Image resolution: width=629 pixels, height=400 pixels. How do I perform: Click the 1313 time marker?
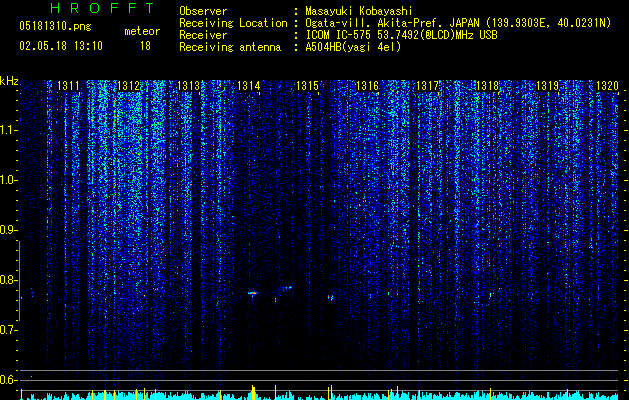click(x=189, y=86)
